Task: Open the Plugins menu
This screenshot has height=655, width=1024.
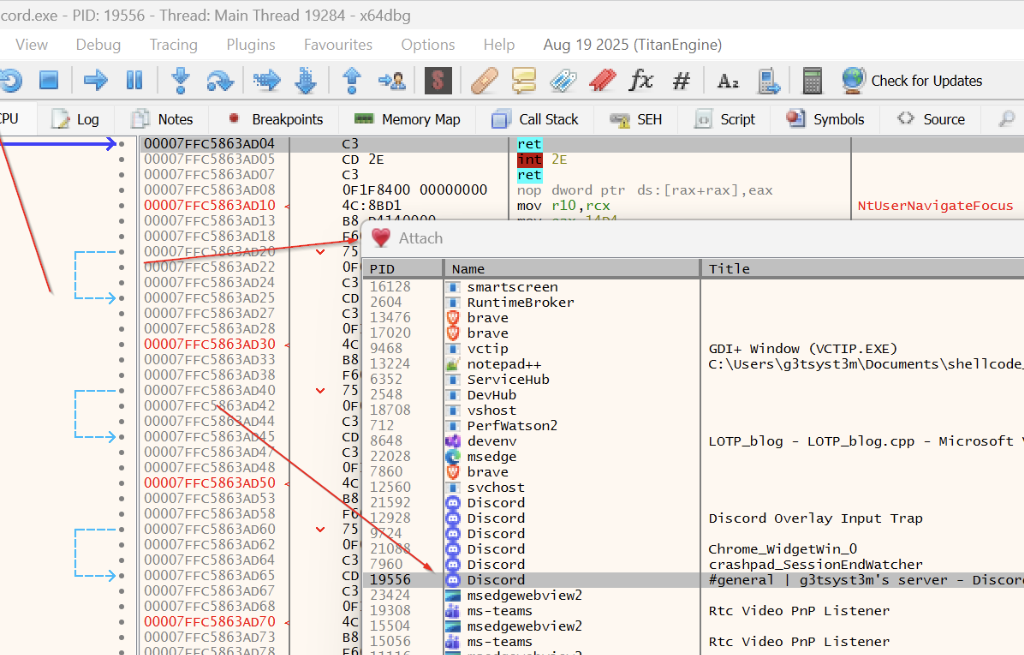Action: [x=251, y=45]
